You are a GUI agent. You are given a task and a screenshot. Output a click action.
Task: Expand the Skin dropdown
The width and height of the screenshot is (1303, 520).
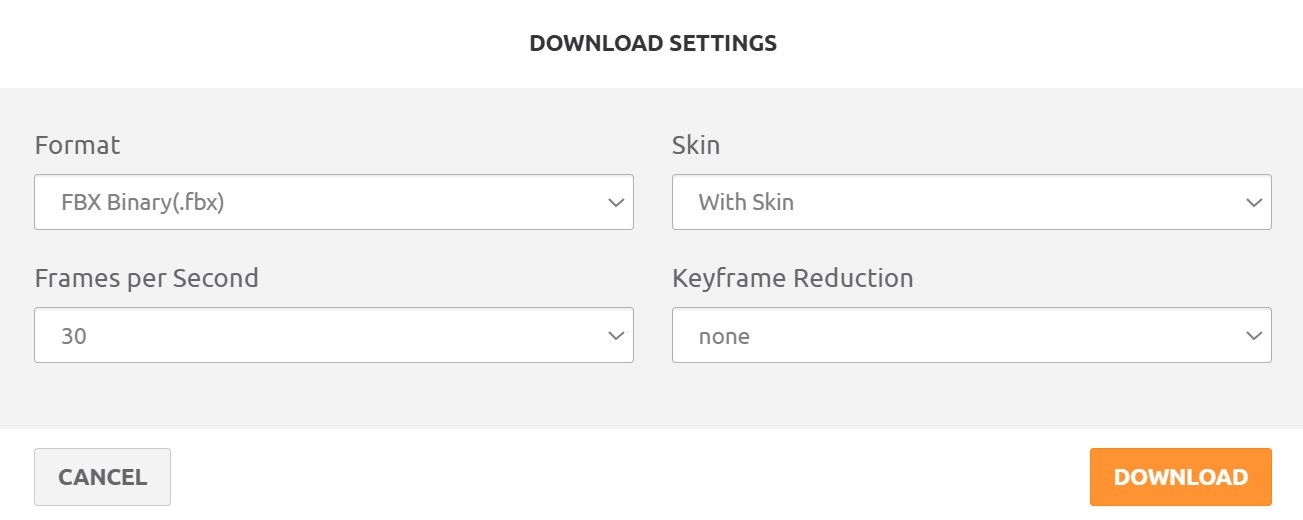coord(971,202)
